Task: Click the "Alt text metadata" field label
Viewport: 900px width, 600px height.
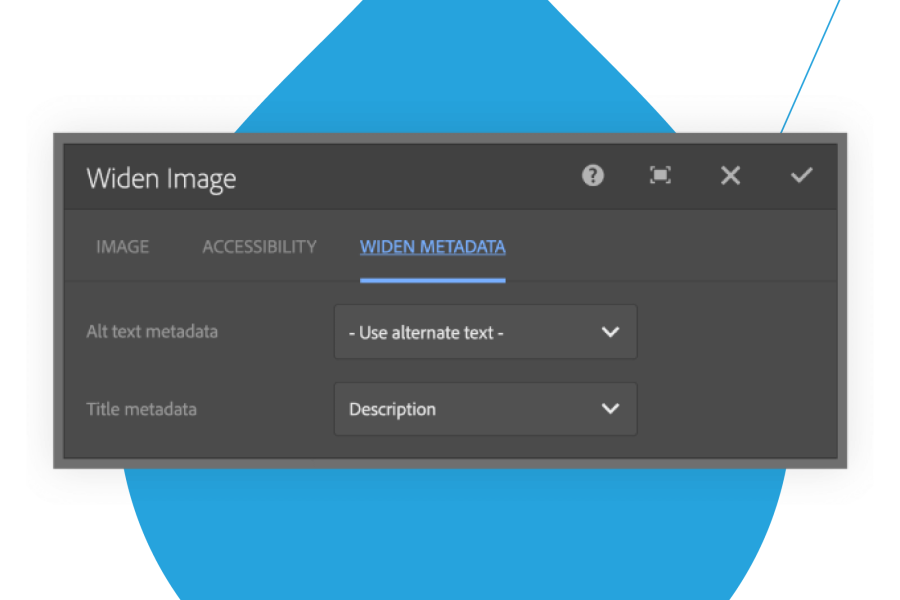Action: 152,332
